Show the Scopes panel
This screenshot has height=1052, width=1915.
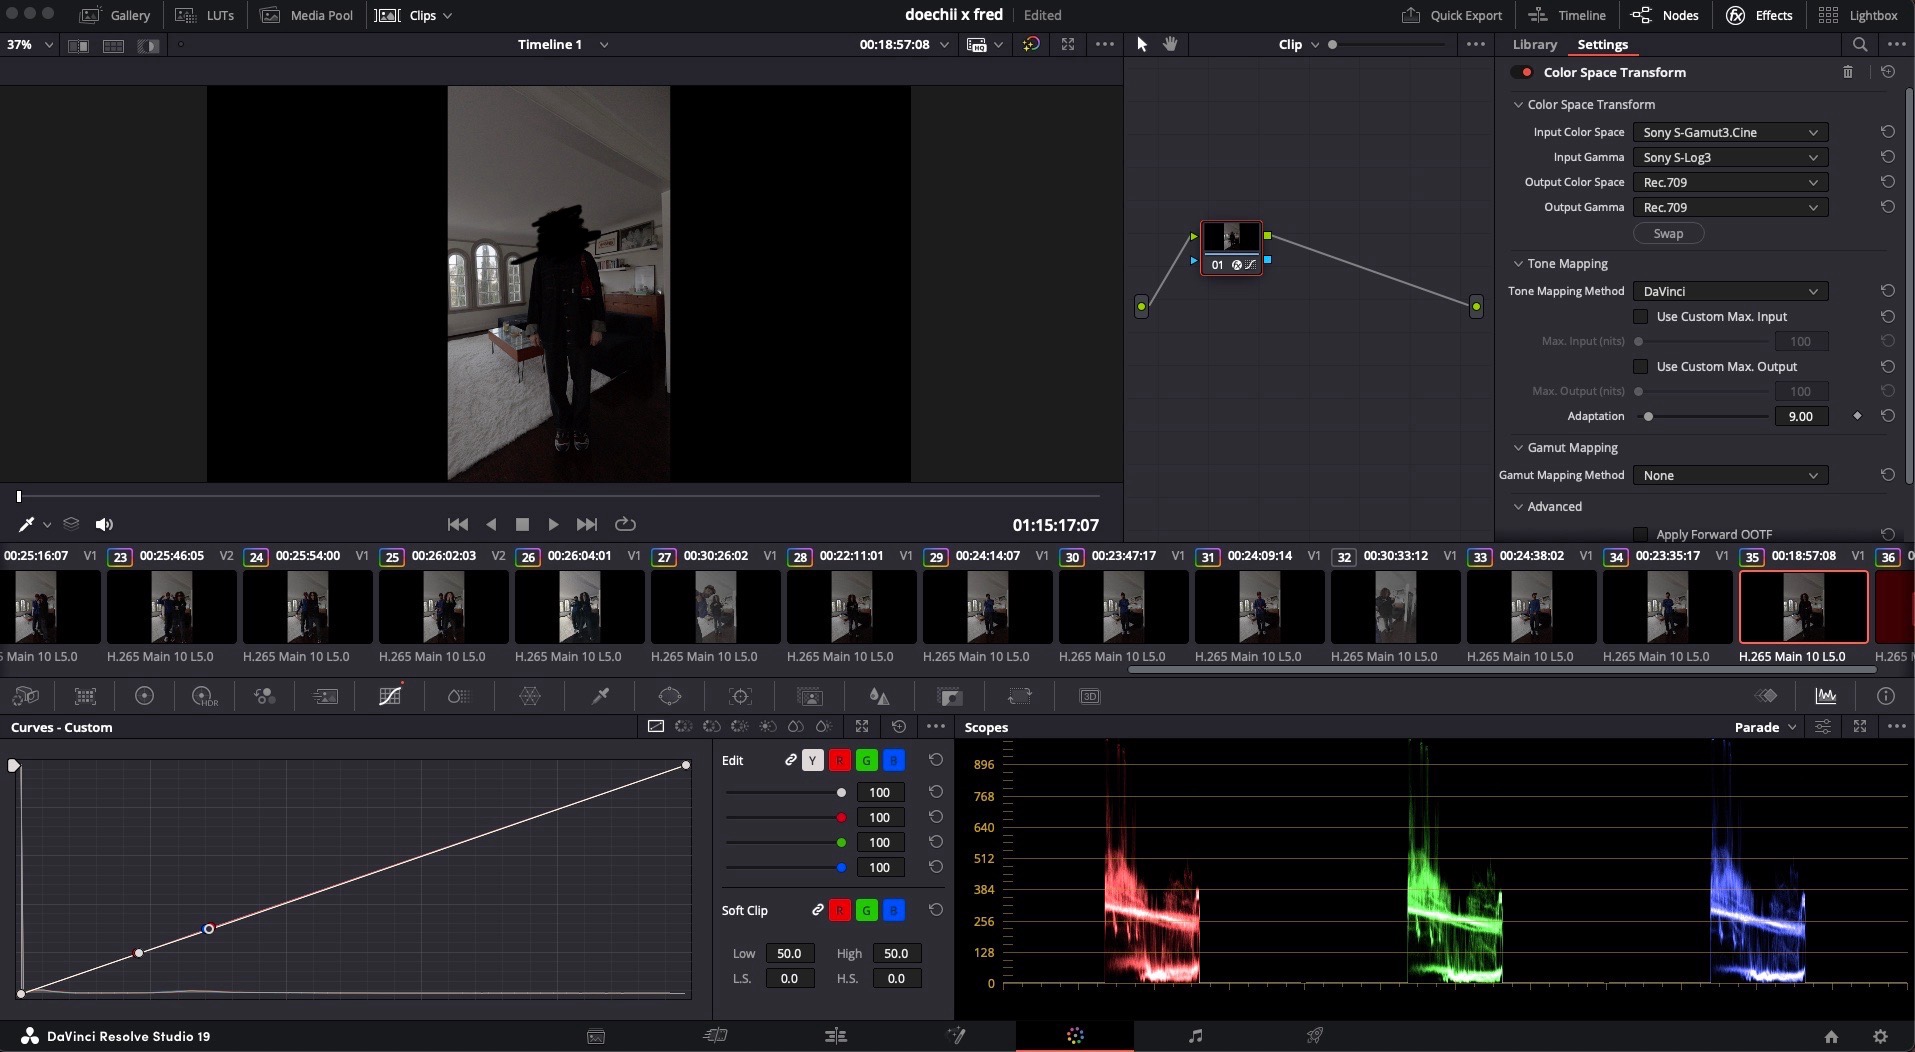1826,696
